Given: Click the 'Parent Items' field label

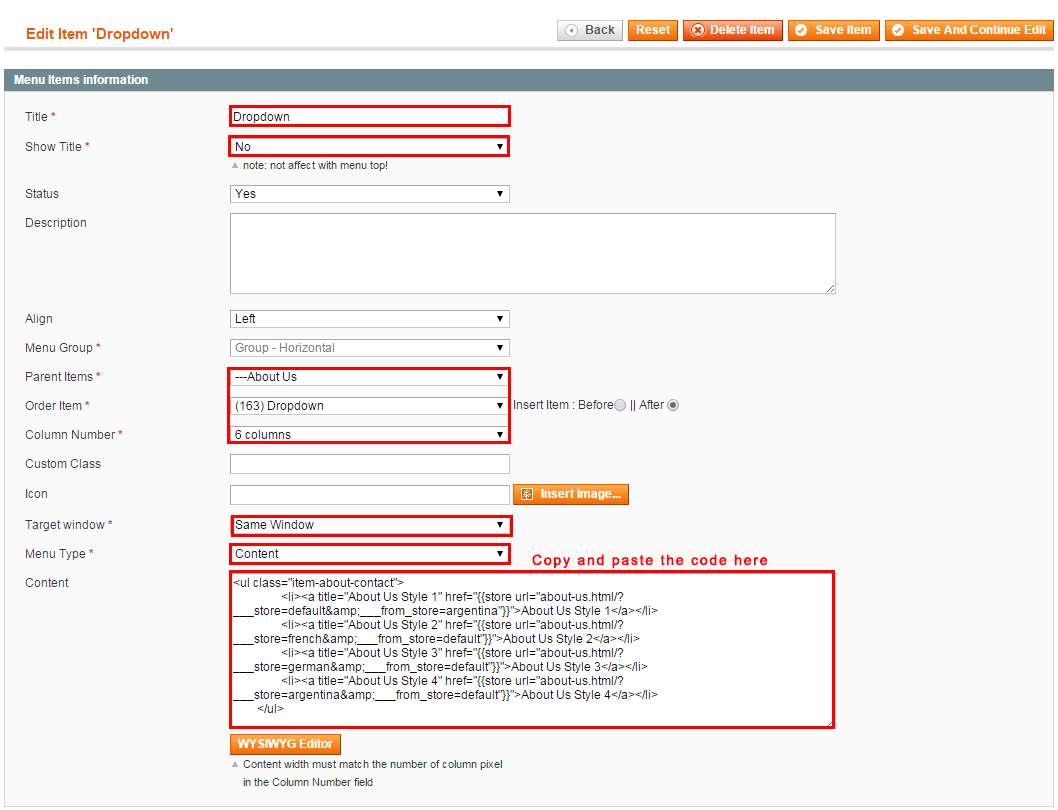Looking at the screenshot, I should tap(59, 377).
